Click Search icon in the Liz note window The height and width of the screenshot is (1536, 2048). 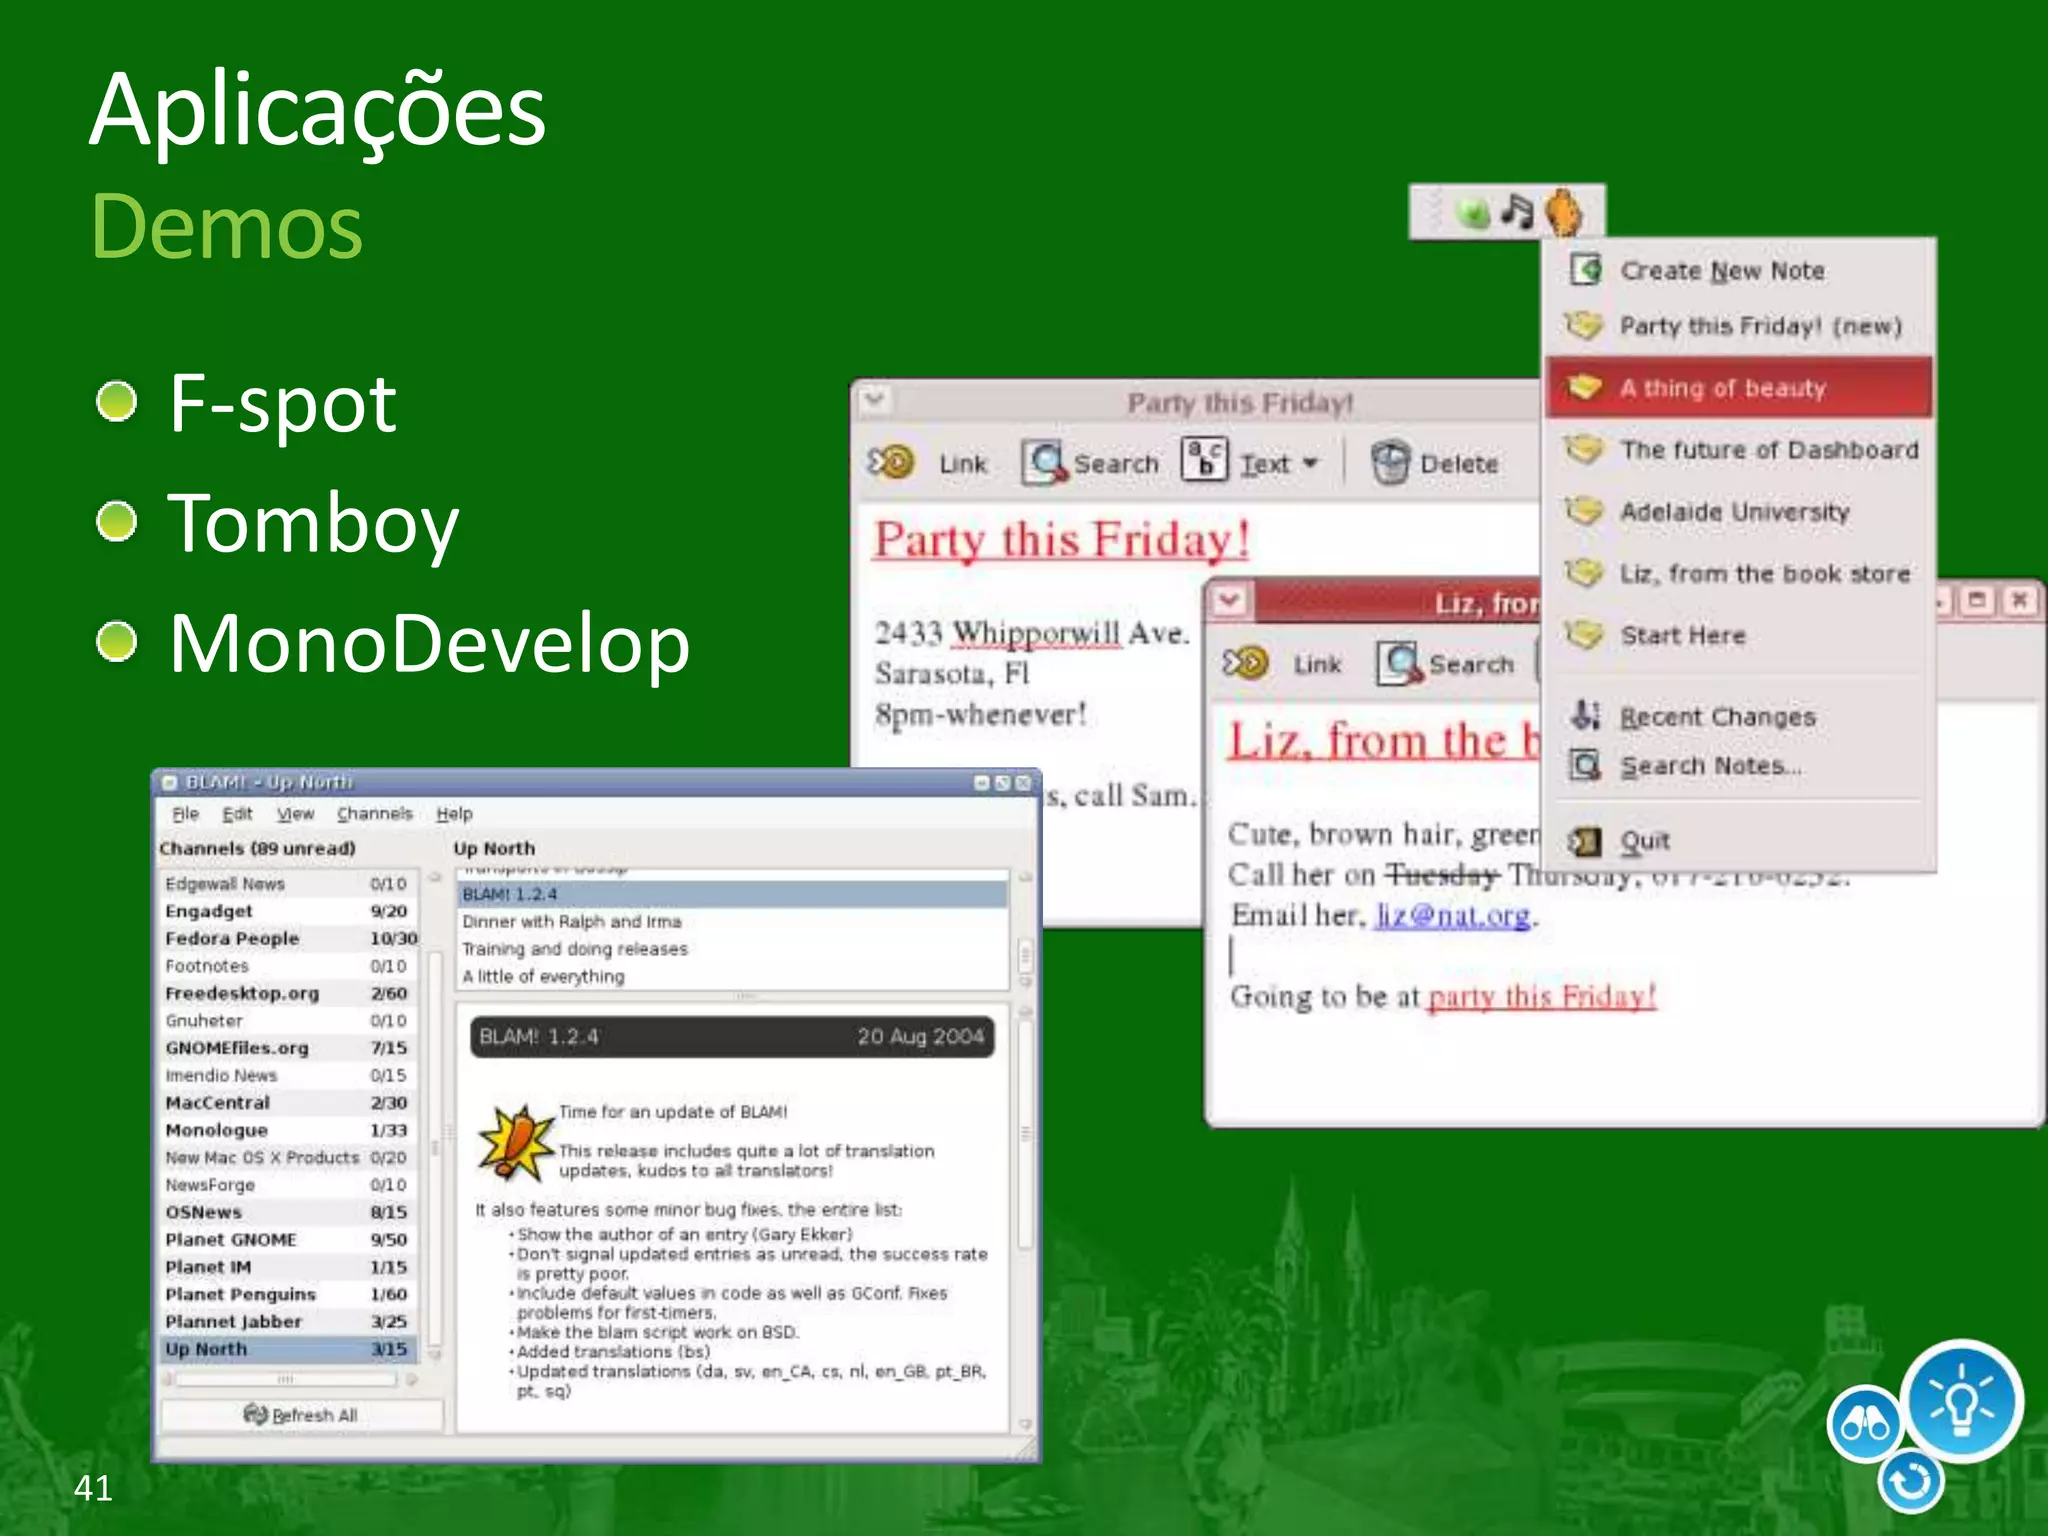[x=1400, y=662]
